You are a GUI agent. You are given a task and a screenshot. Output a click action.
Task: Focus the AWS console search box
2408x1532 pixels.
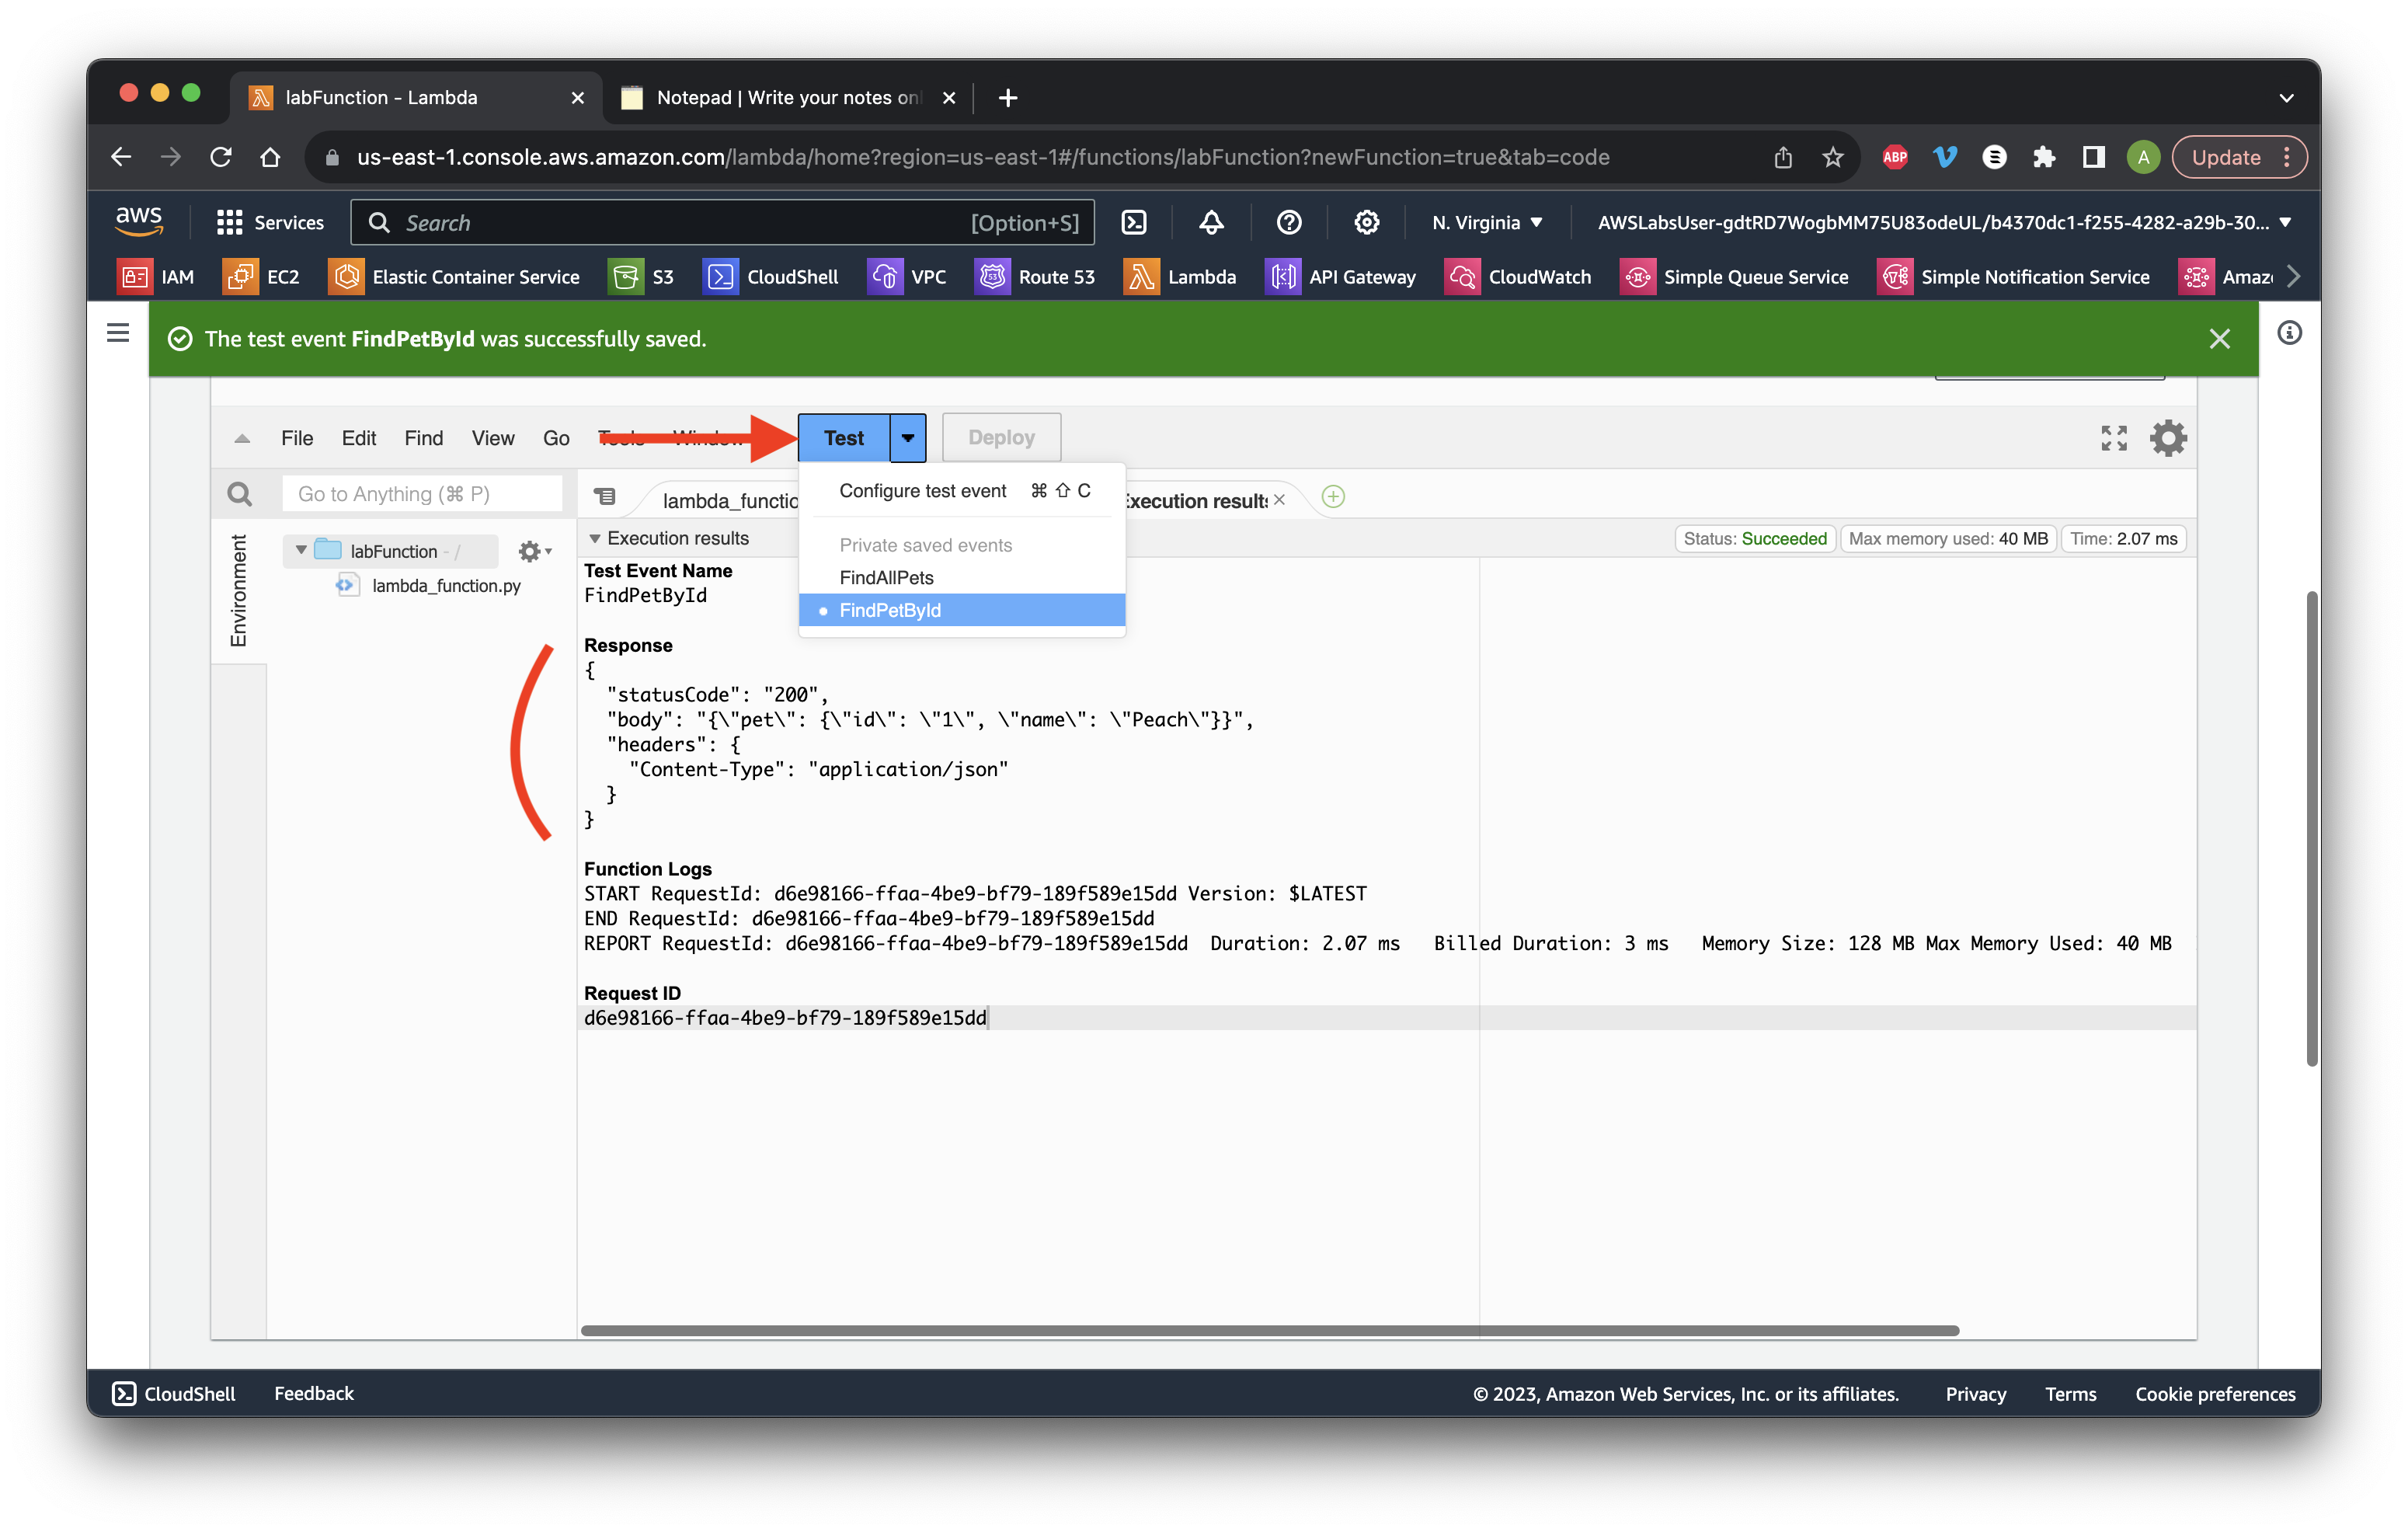[722, 222]
